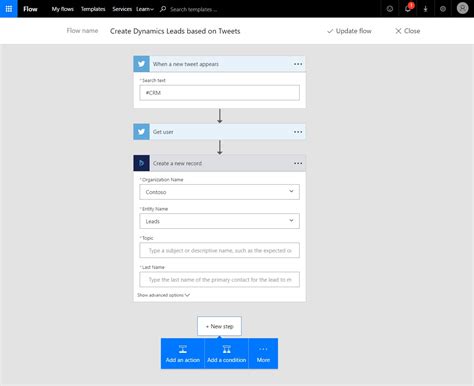Open ellipsis menu for Create a new record
The image size is (474, 386).
coord(298,163)
